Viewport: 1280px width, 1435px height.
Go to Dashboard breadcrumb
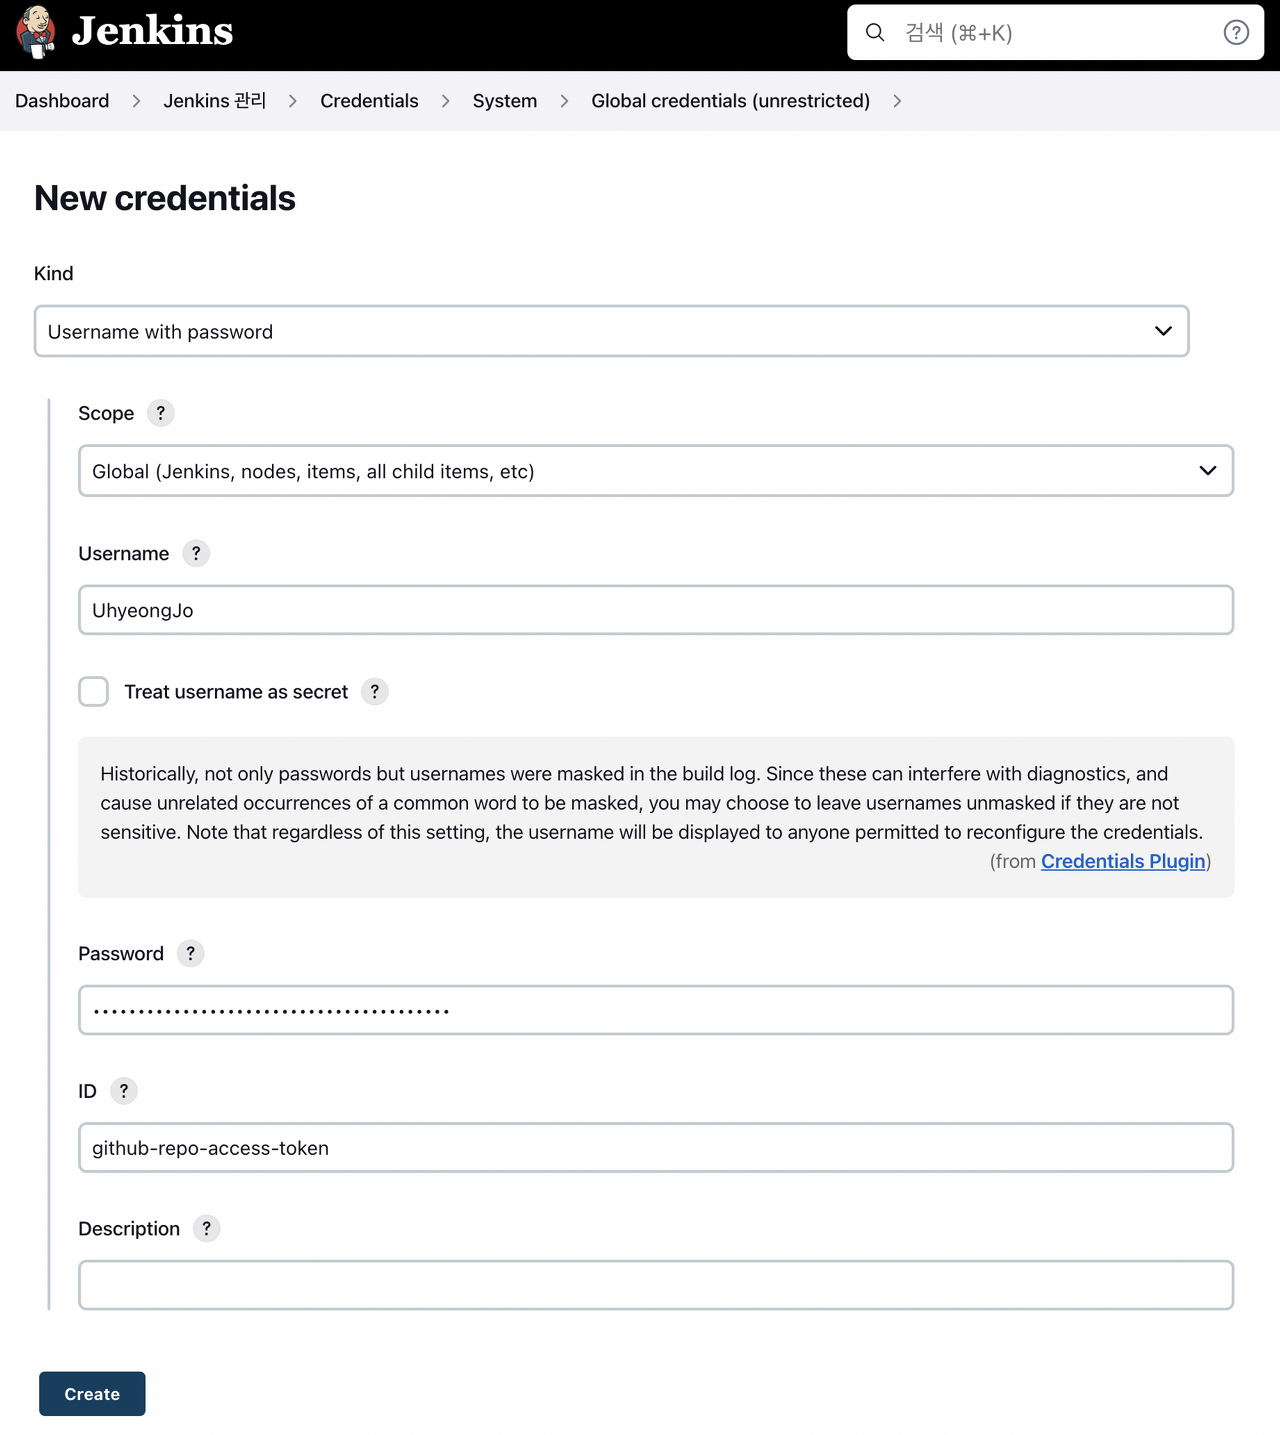click(x=62, y=101)
